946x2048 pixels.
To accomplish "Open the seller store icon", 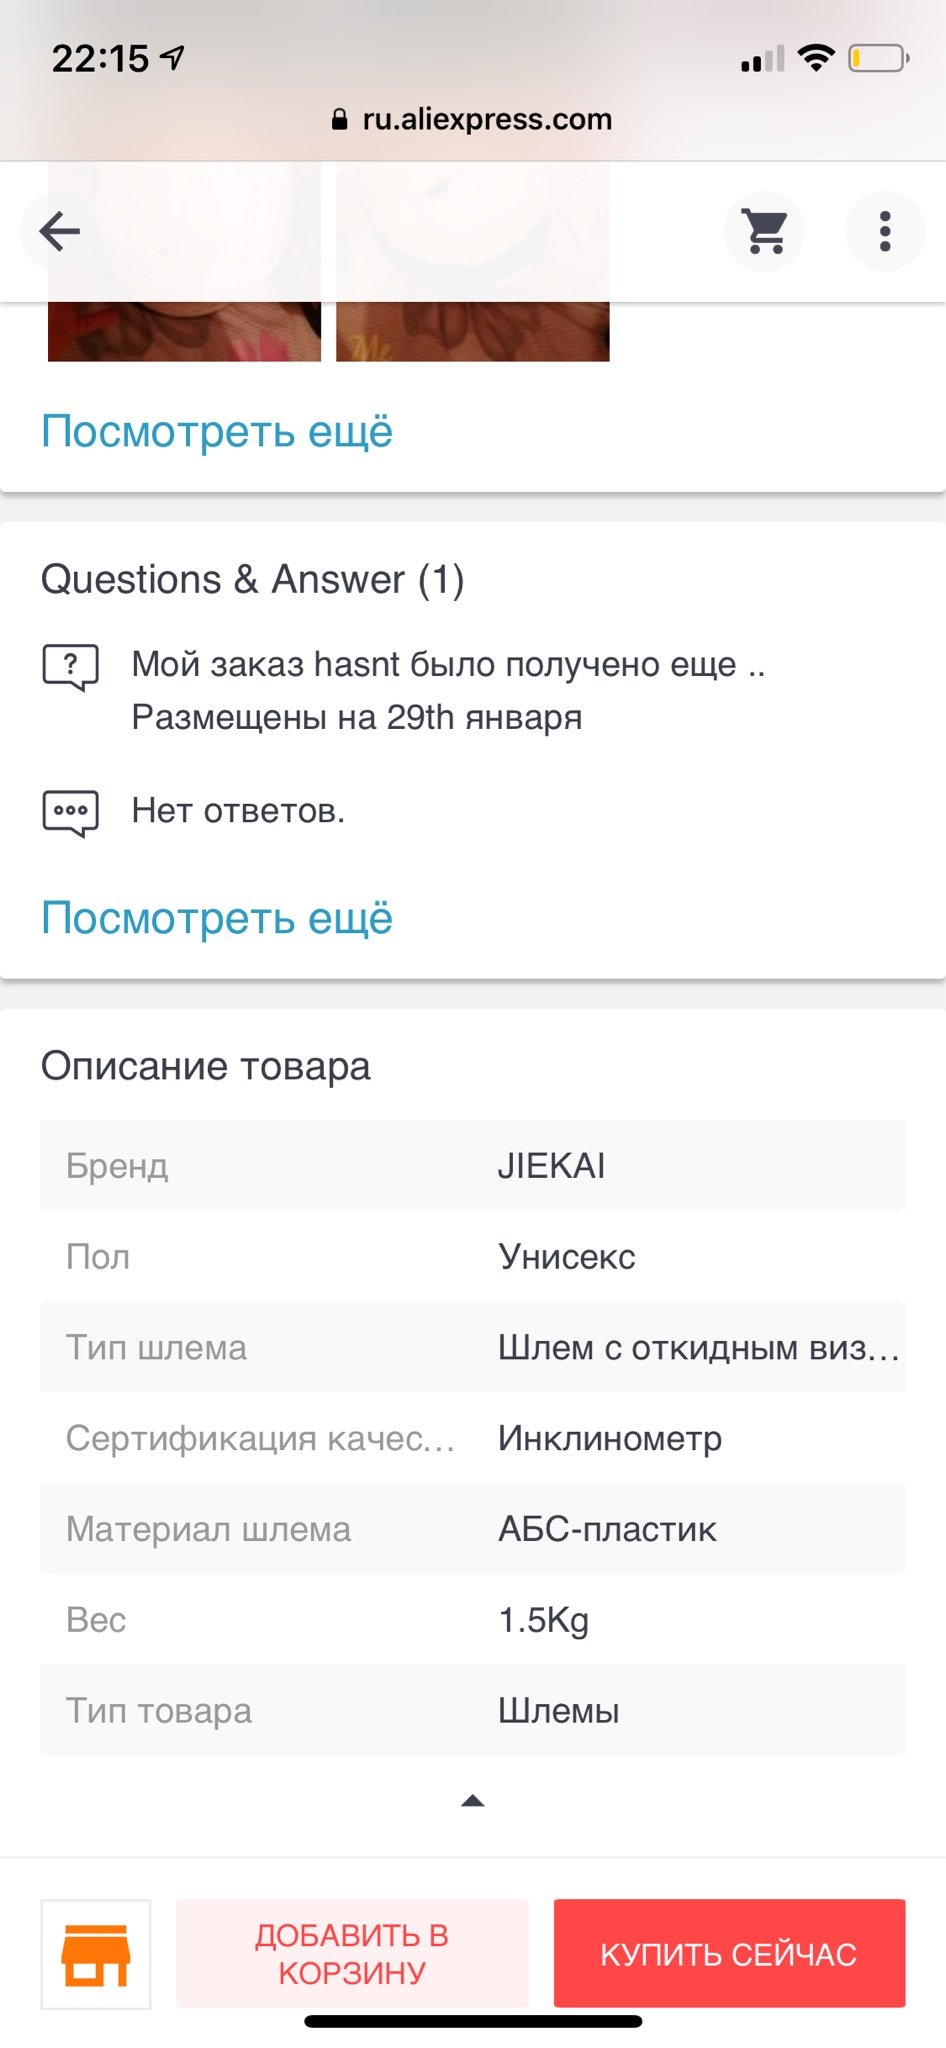I will click(96, 1954).
